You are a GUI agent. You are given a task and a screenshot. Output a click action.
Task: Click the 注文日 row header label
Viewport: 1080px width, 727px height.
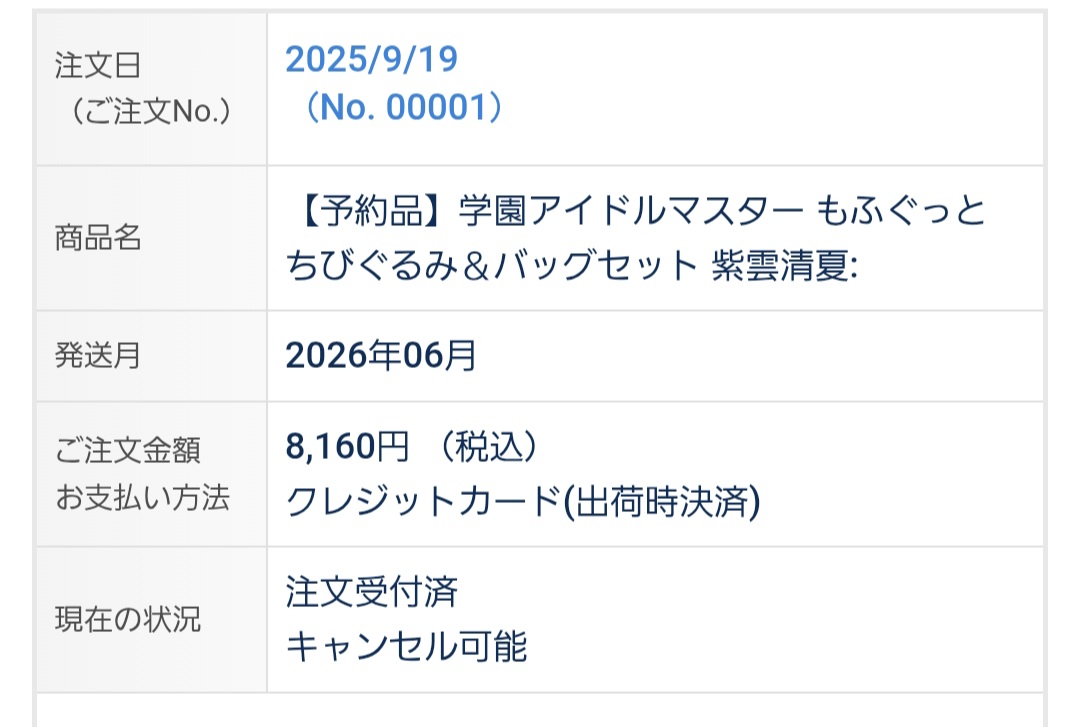[97, 66]
